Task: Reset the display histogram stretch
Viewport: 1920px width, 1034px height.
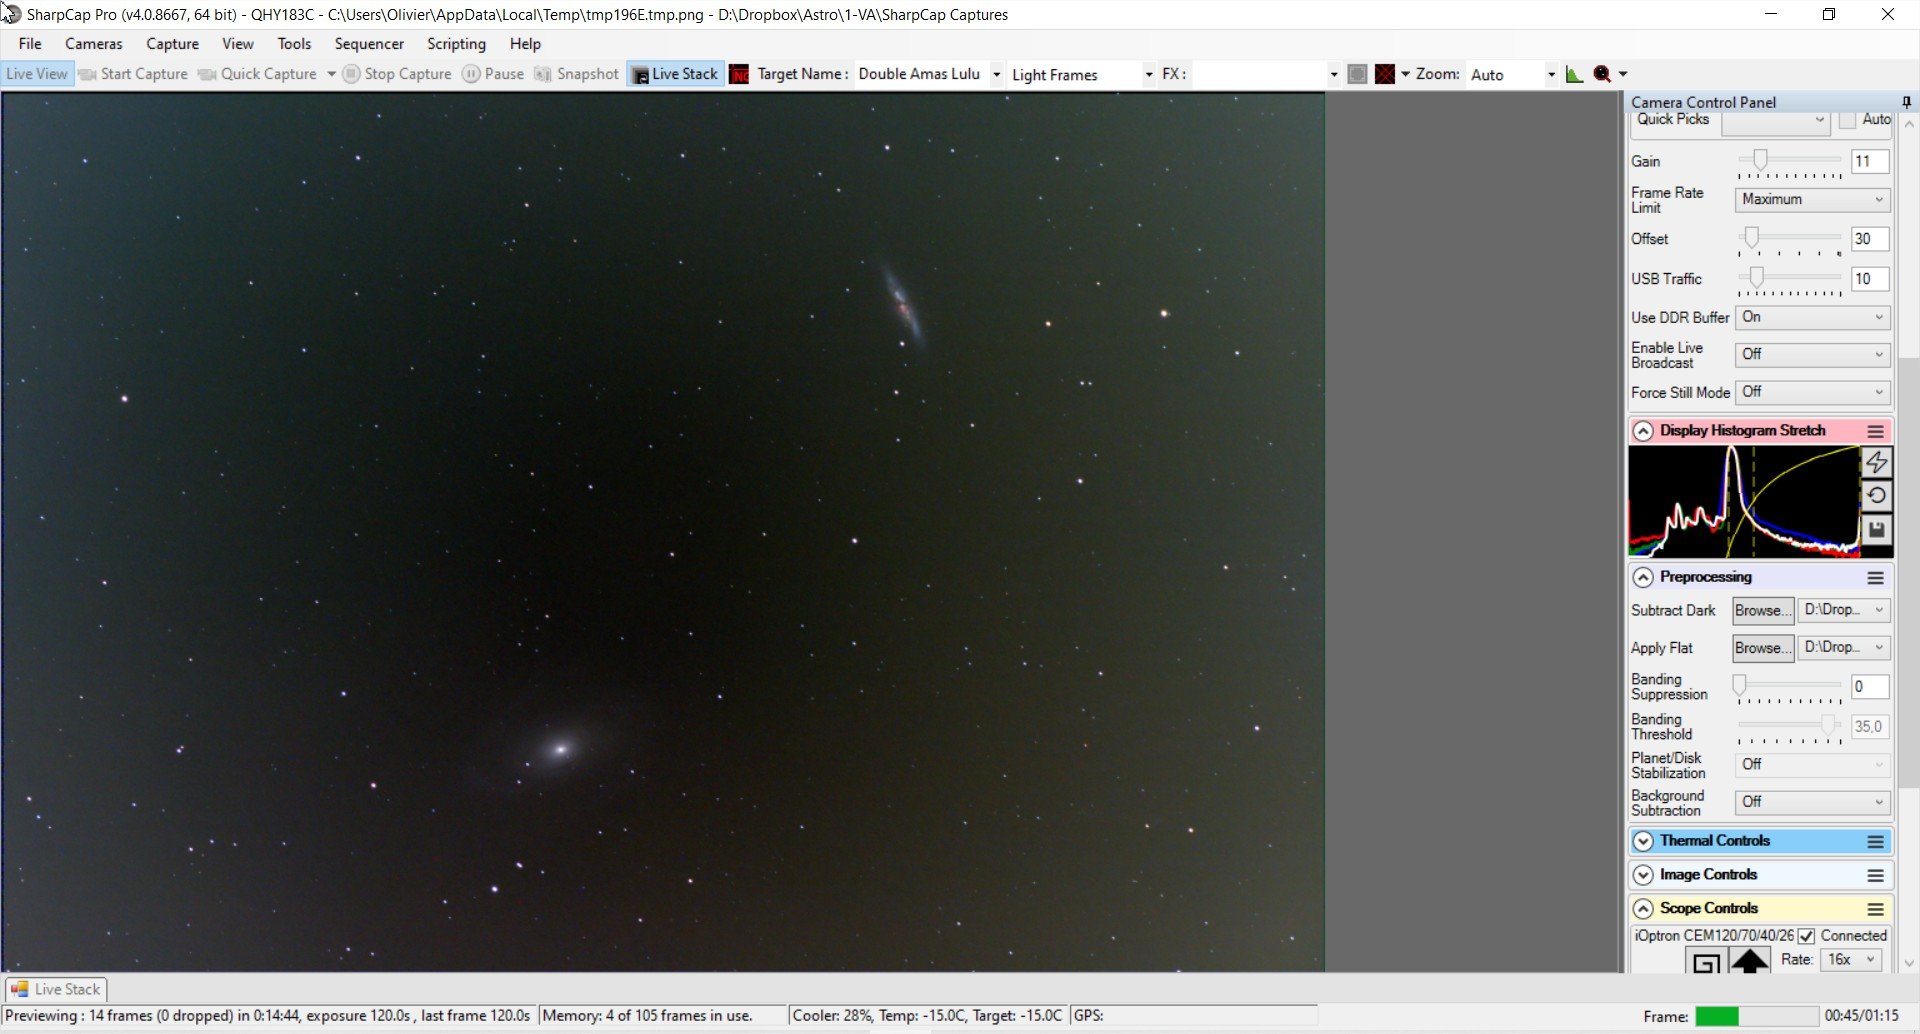Action: [x=1876, y=495]
